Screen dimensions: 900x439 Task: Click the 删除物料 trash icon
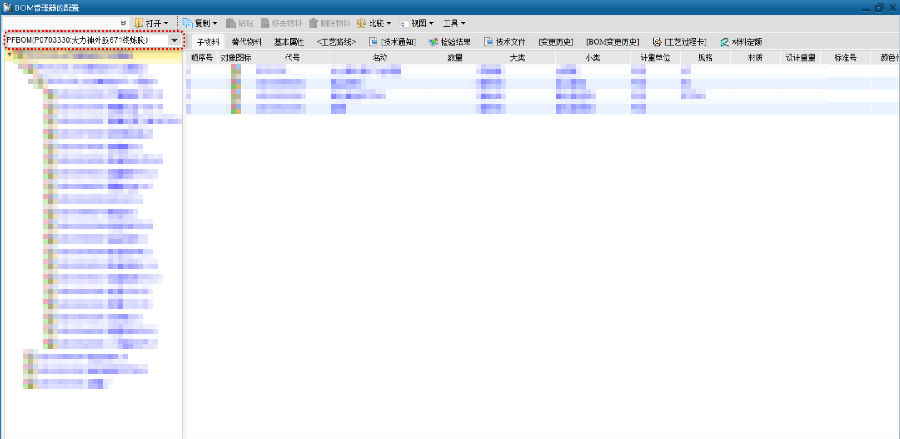(313, 23)
